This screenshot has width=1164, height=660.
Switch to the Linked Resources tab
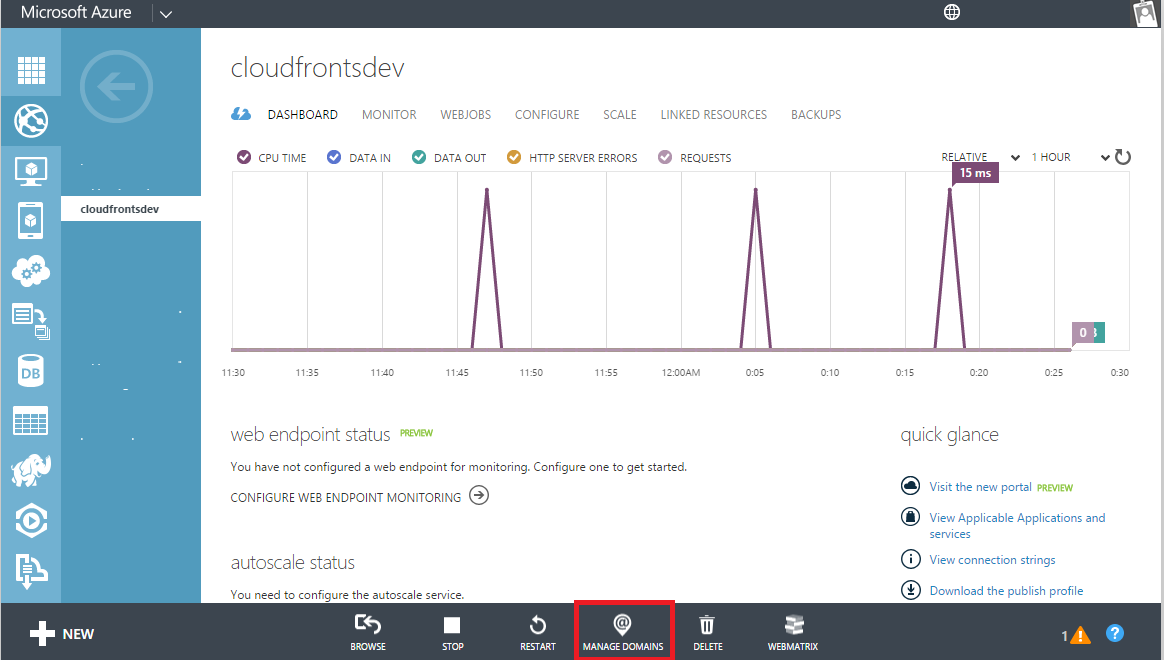713,115
